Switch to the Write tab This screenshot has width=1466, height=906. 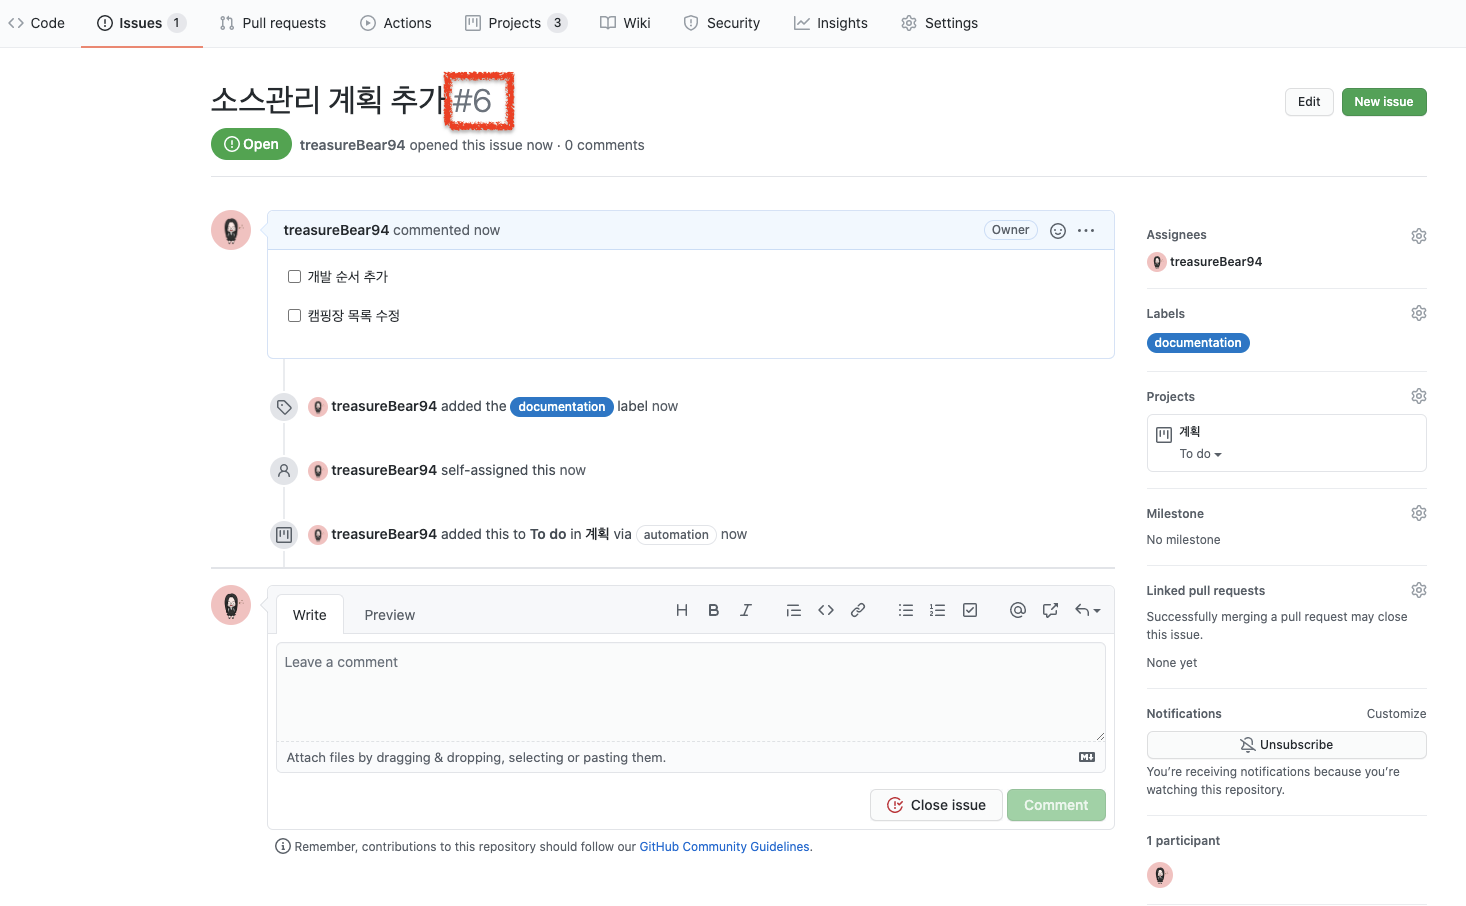click(310, 615)
